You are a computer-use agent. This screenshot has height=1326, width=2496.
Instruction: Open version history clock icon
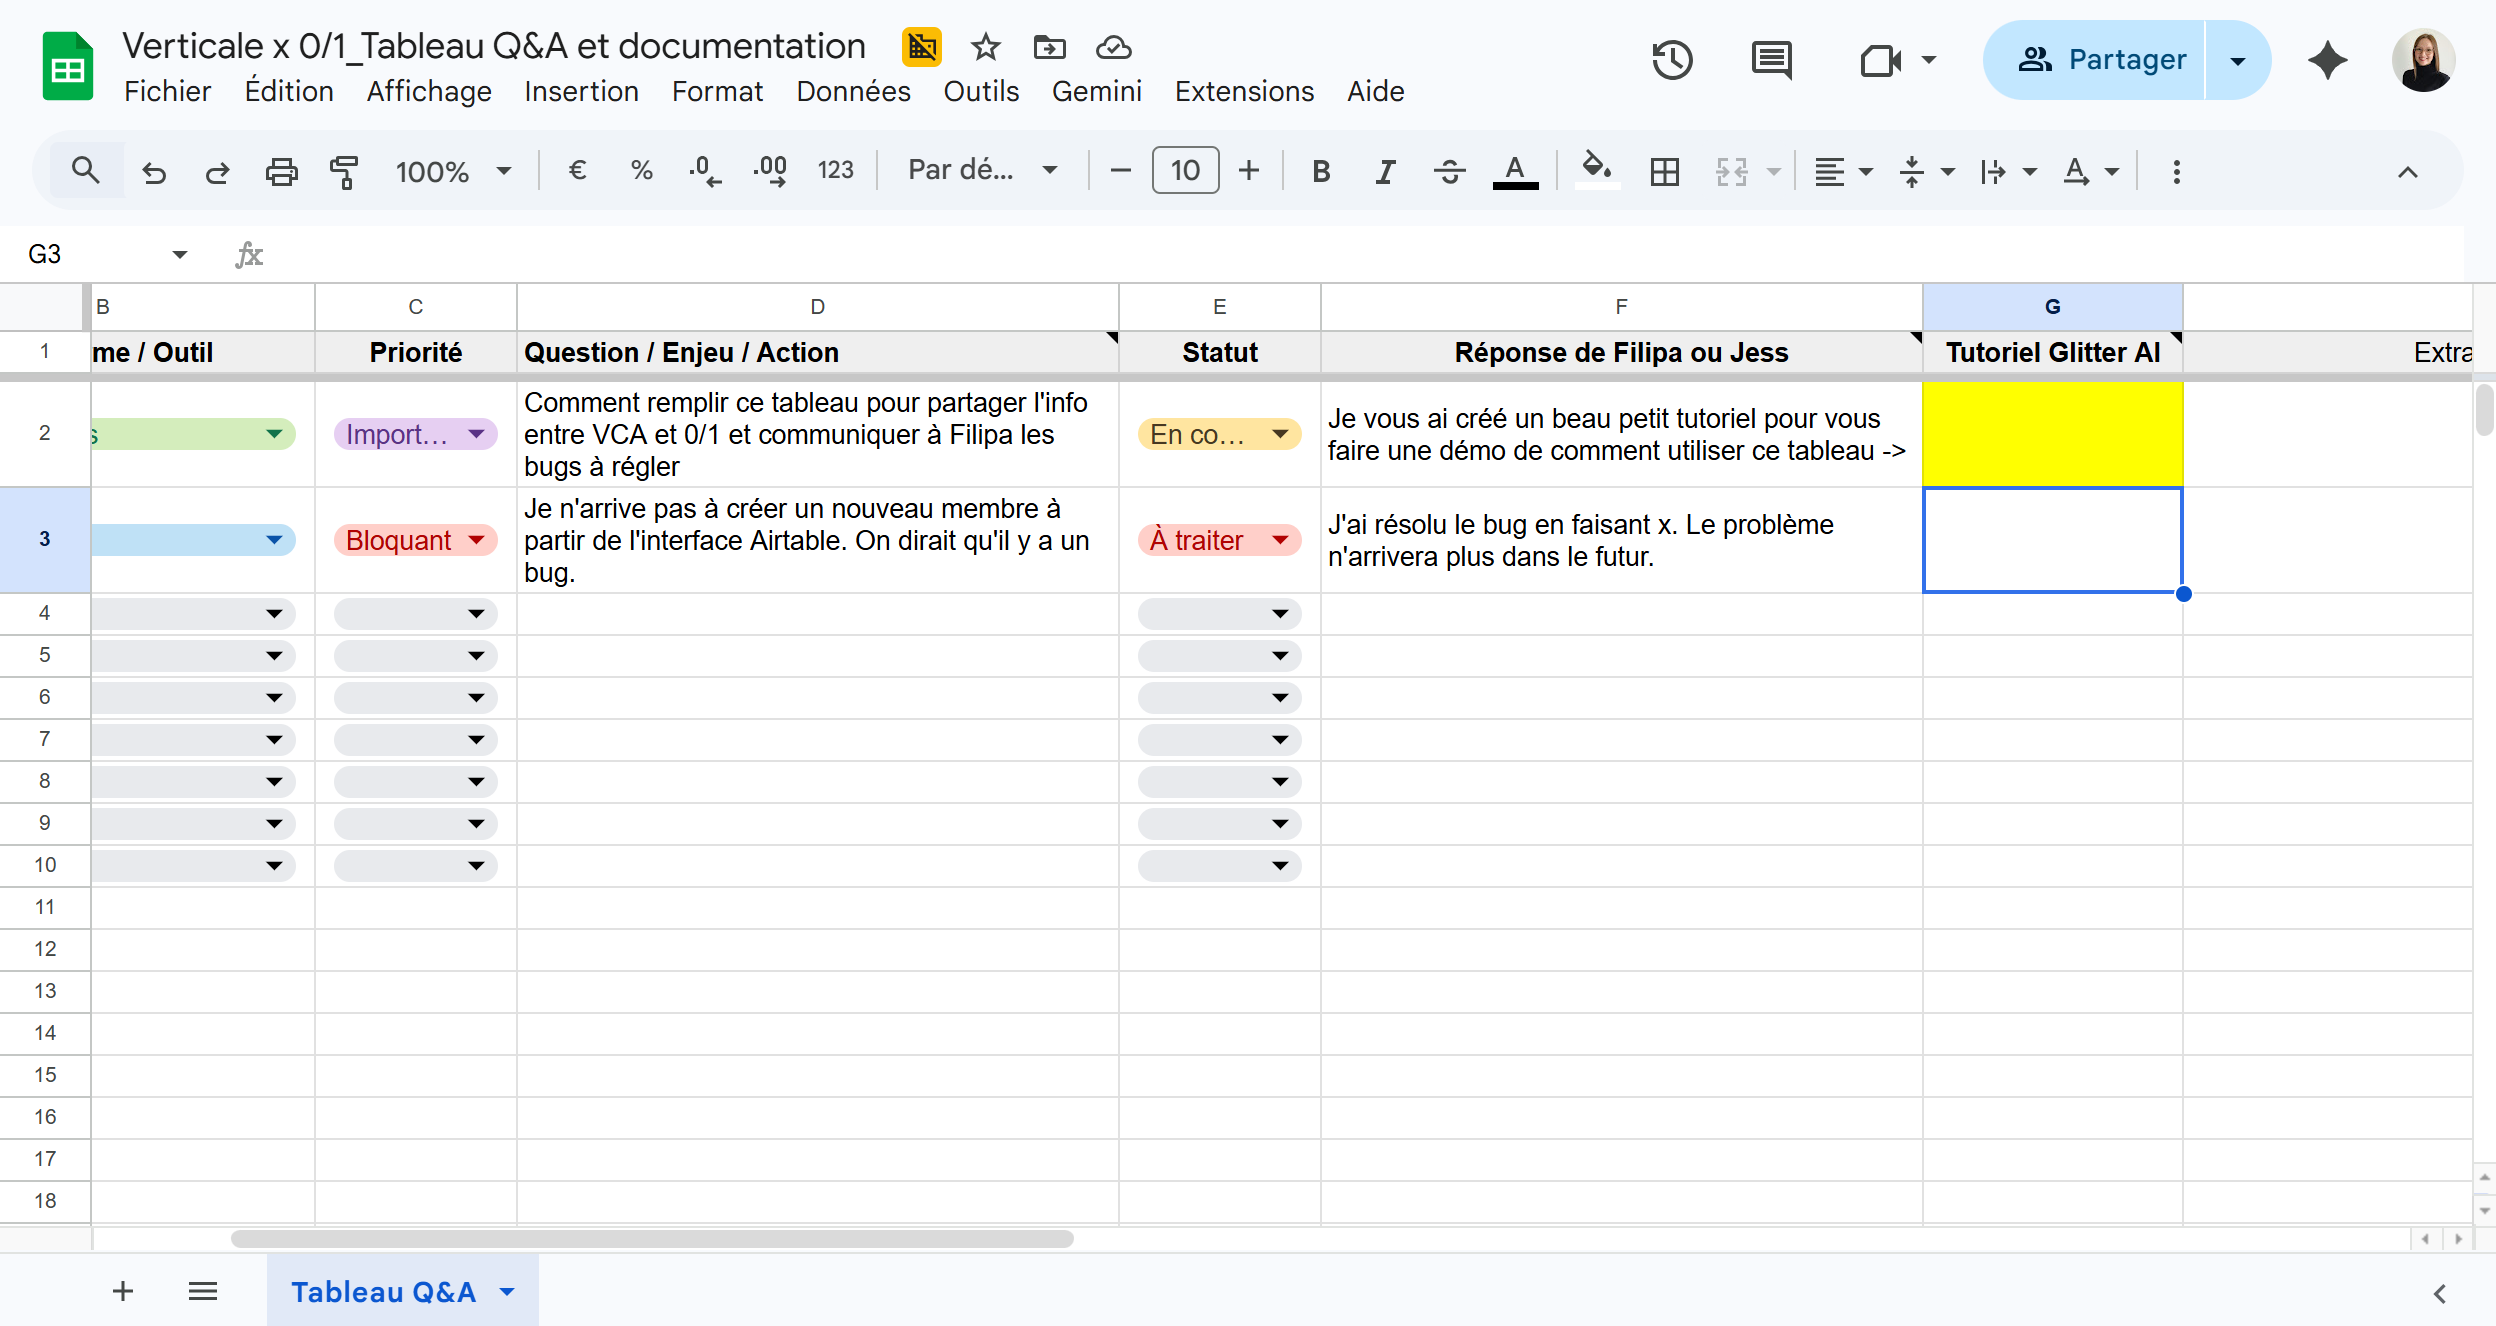pyautogui.click(x=1671, y=60)
